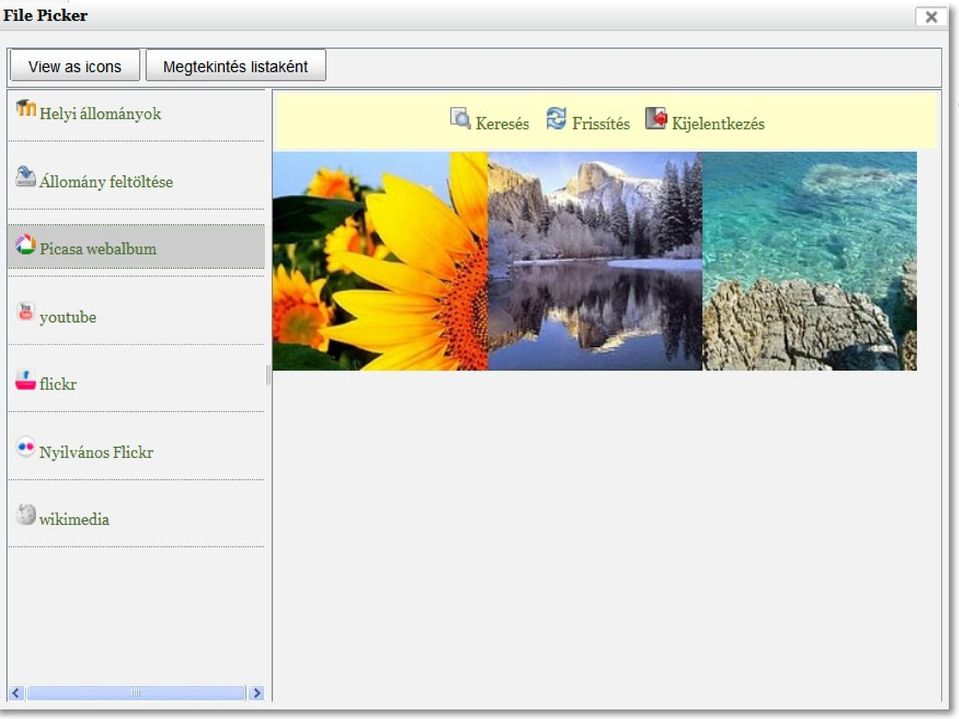Open Helyi állományok repository
This screenshot has width=959, height=719.
tap(100, 114)
